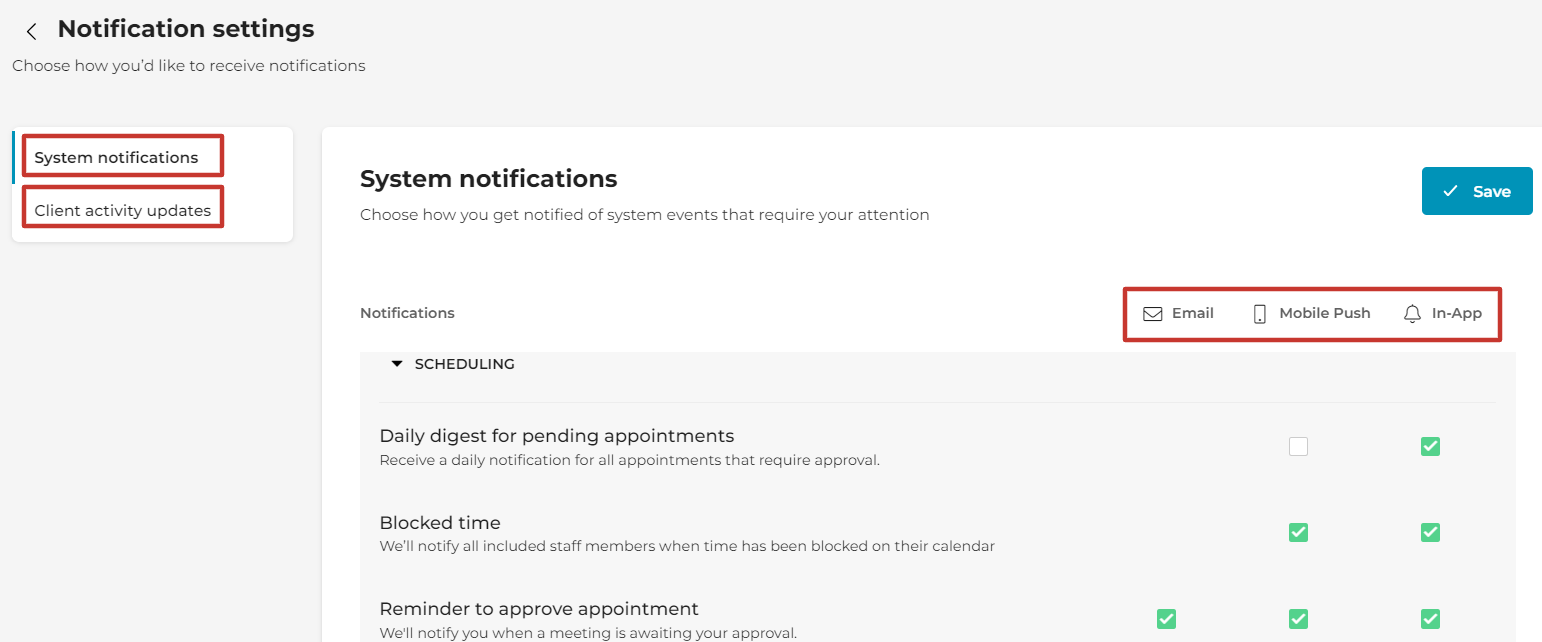
Task: Click the Notifications column header label
Action: (407, 313)
